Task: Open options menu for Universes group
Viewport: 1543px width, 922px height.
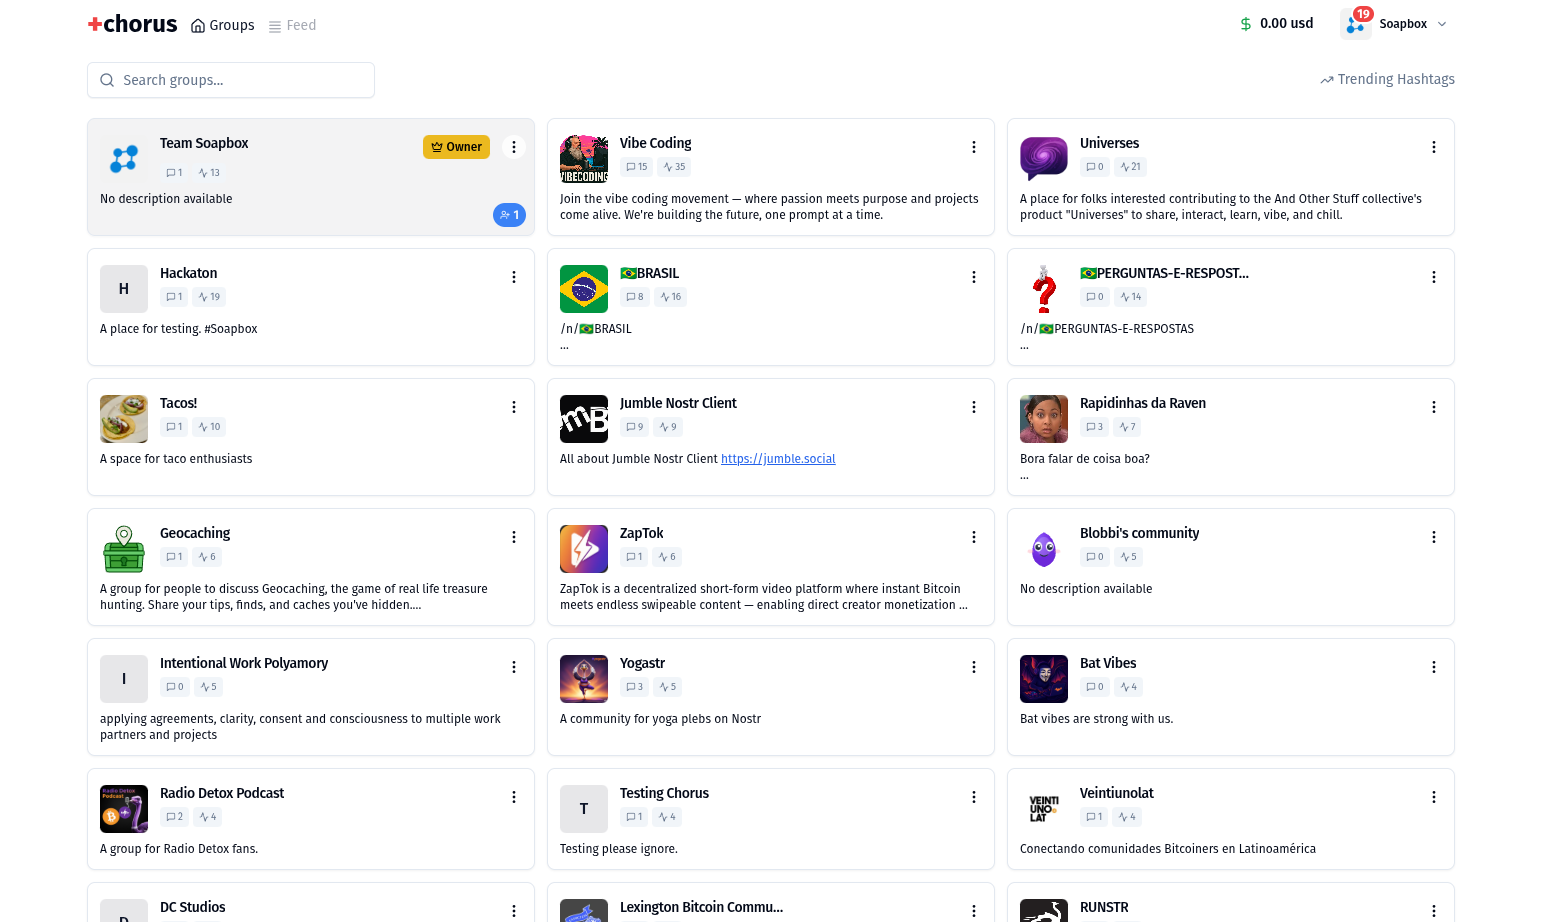Action: coord(1434,146)
